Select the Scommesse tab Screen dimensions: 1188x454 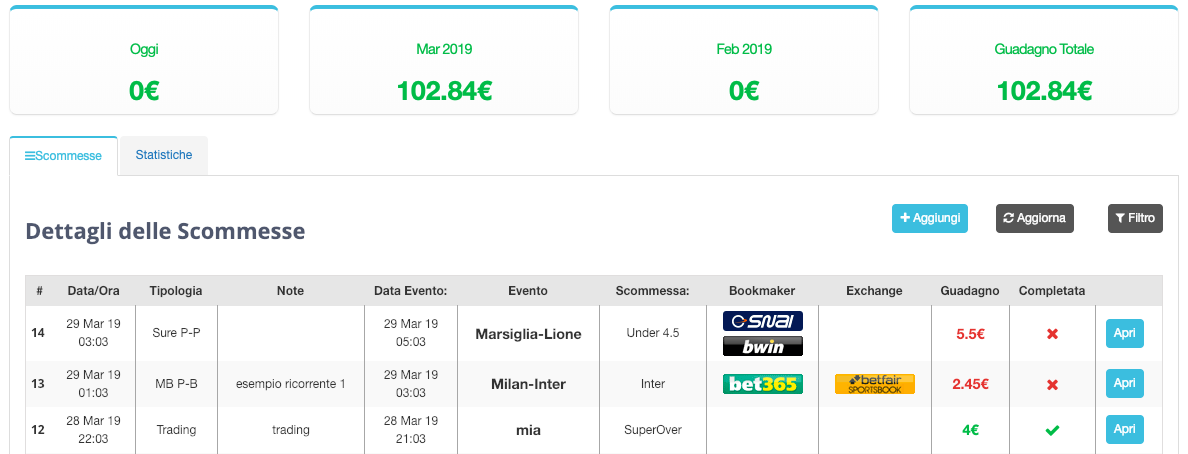pyautogui.click(x=64, y=156)
